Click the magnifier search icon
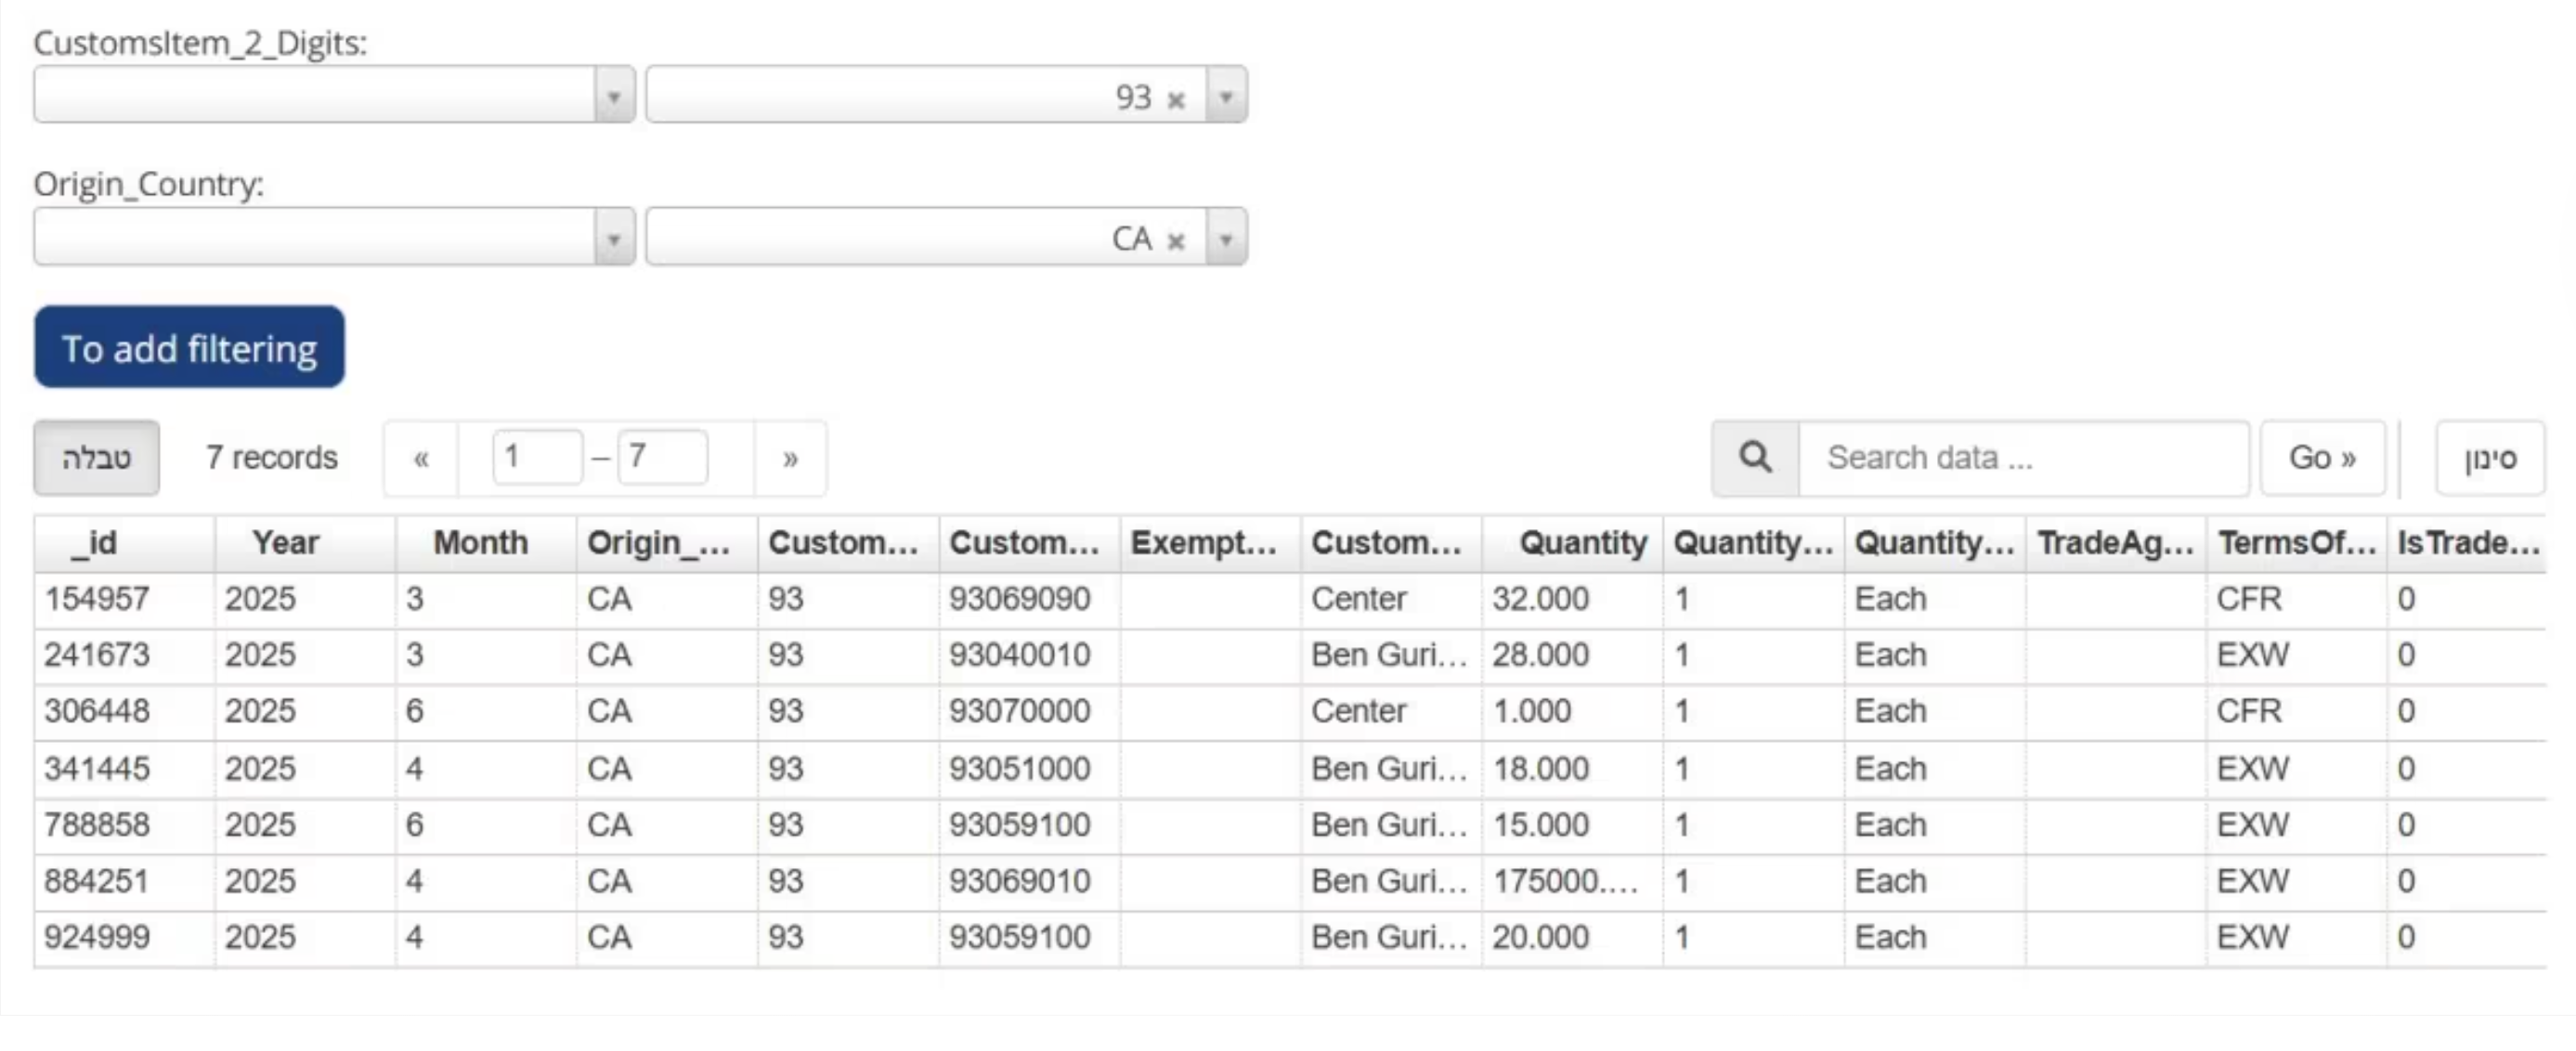Viewport: 2576px width, 1051px height. coord(1755,458)
